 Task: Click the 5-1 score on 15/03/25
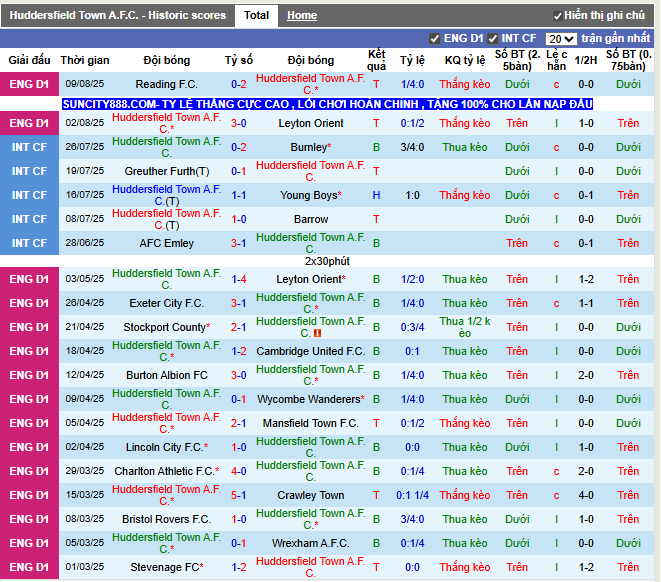(239, 496)
